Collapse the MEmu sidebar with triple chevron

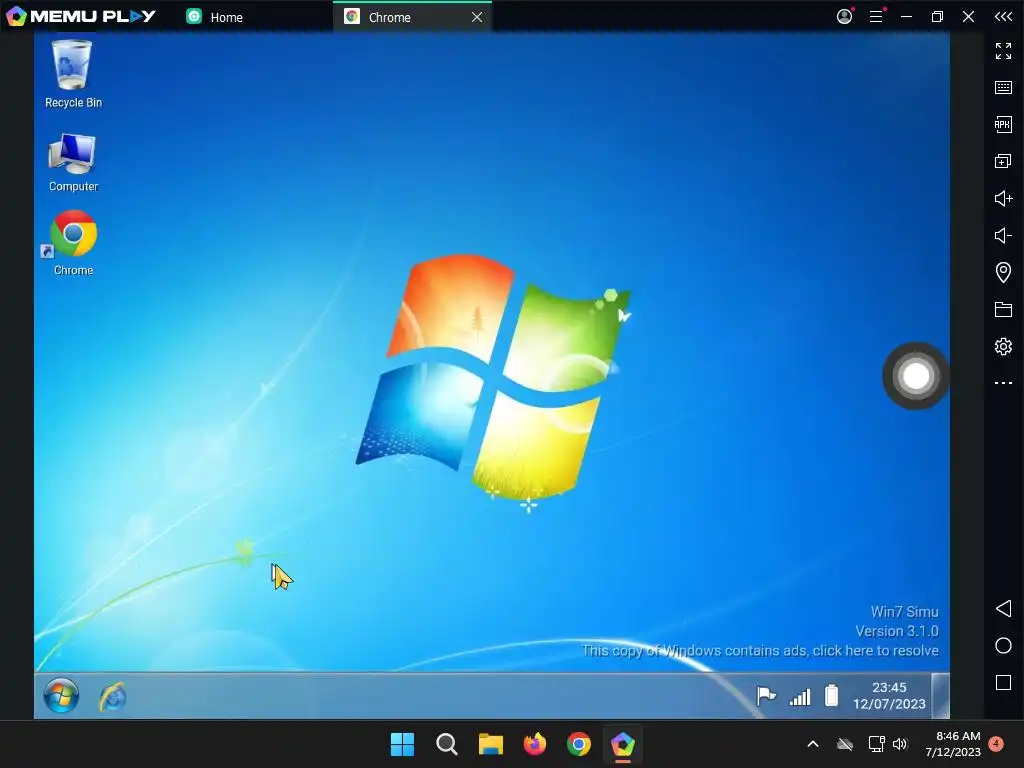1003,16
